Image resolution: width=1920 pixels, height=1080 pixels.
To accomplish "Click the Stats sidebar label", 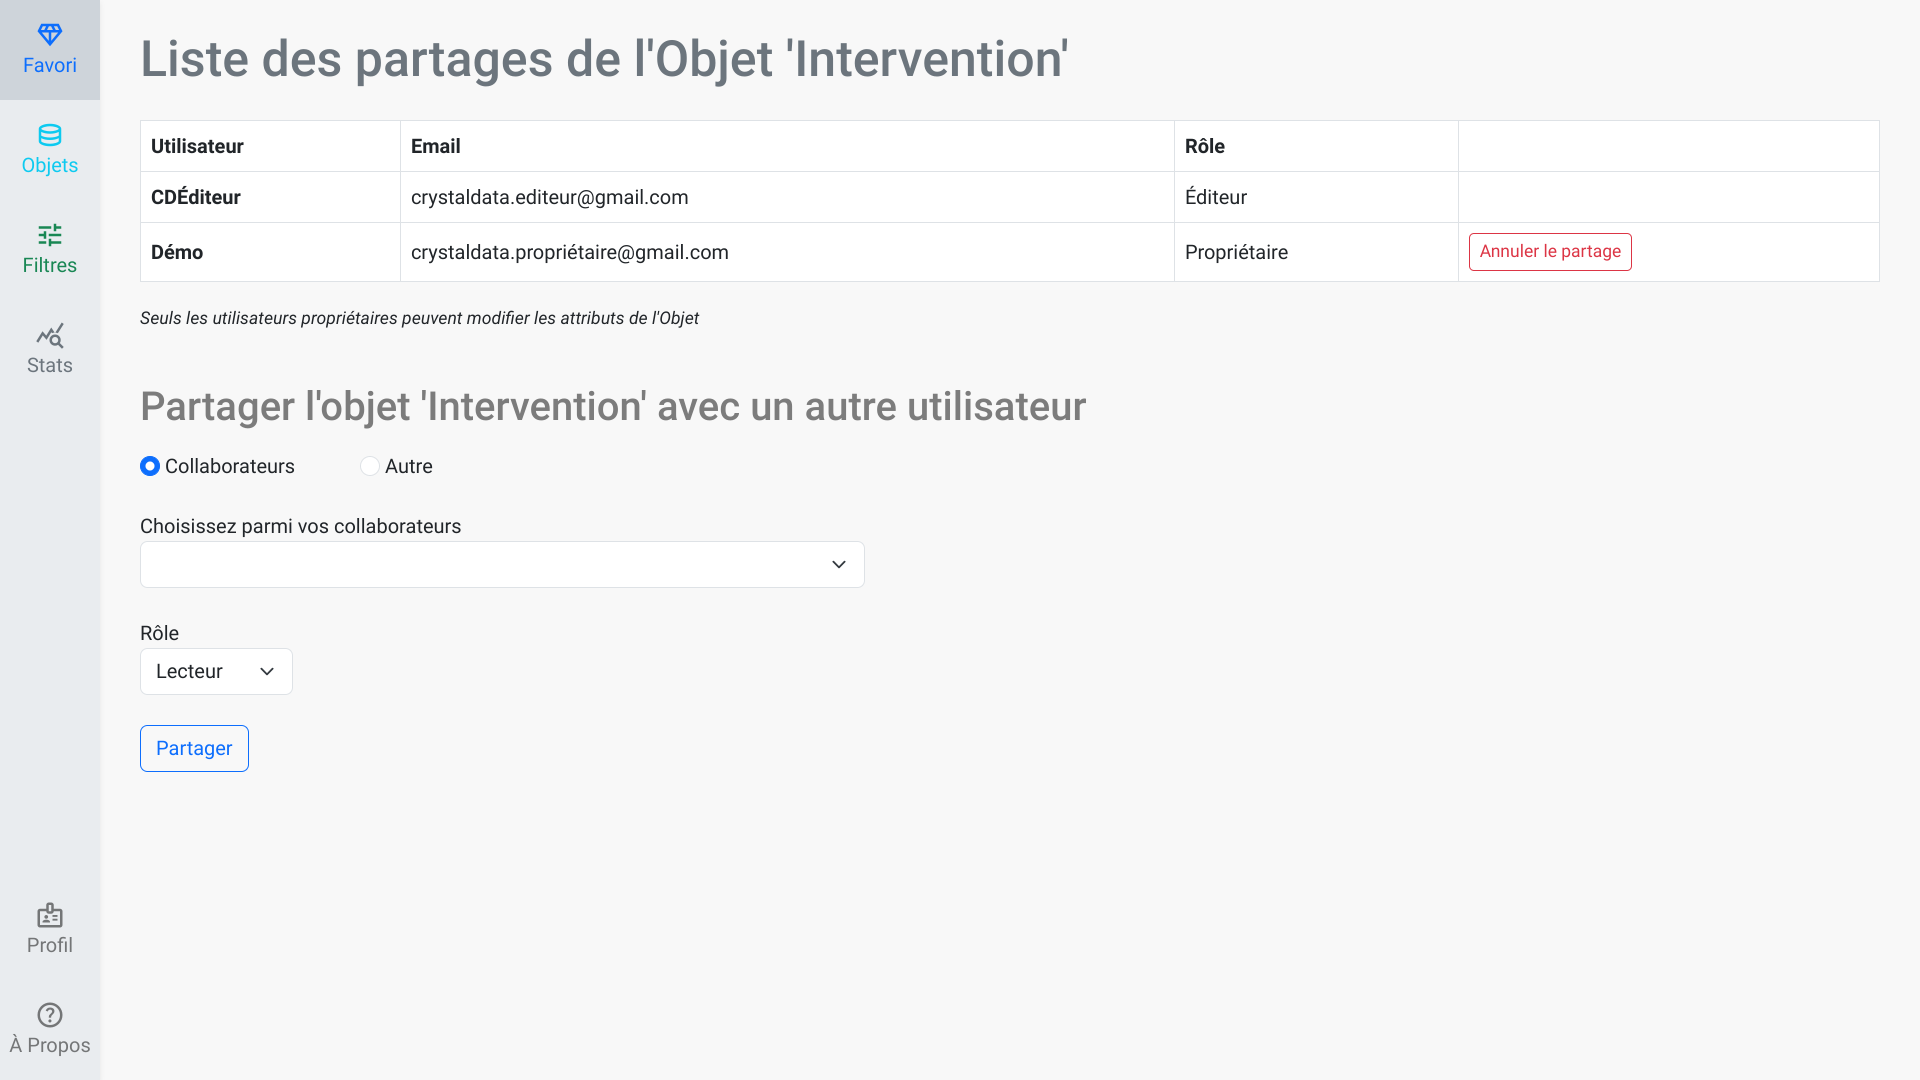I will 50,365.
